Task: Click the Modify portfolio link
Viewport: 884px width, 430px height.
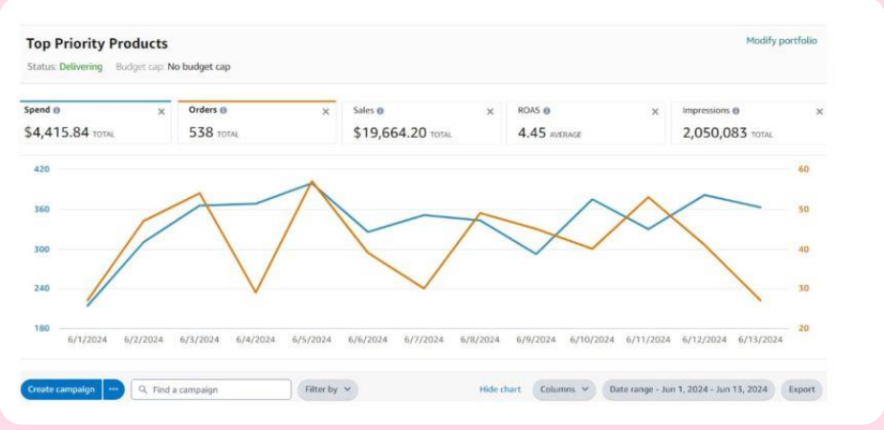Action: click(781, 41)
